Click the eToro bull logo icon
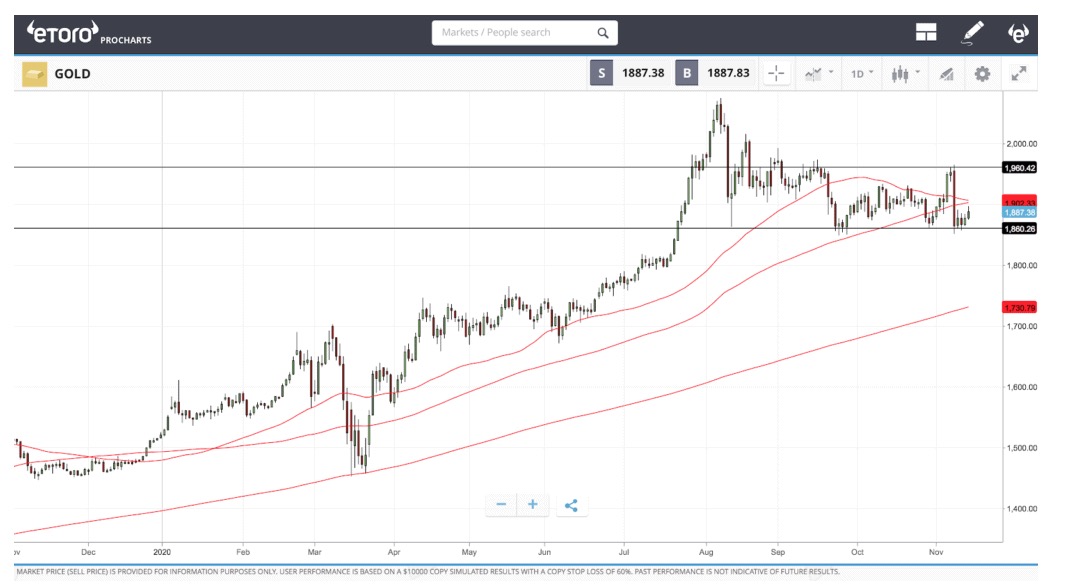This screenshot has height=587, width=1065. 1018,33
